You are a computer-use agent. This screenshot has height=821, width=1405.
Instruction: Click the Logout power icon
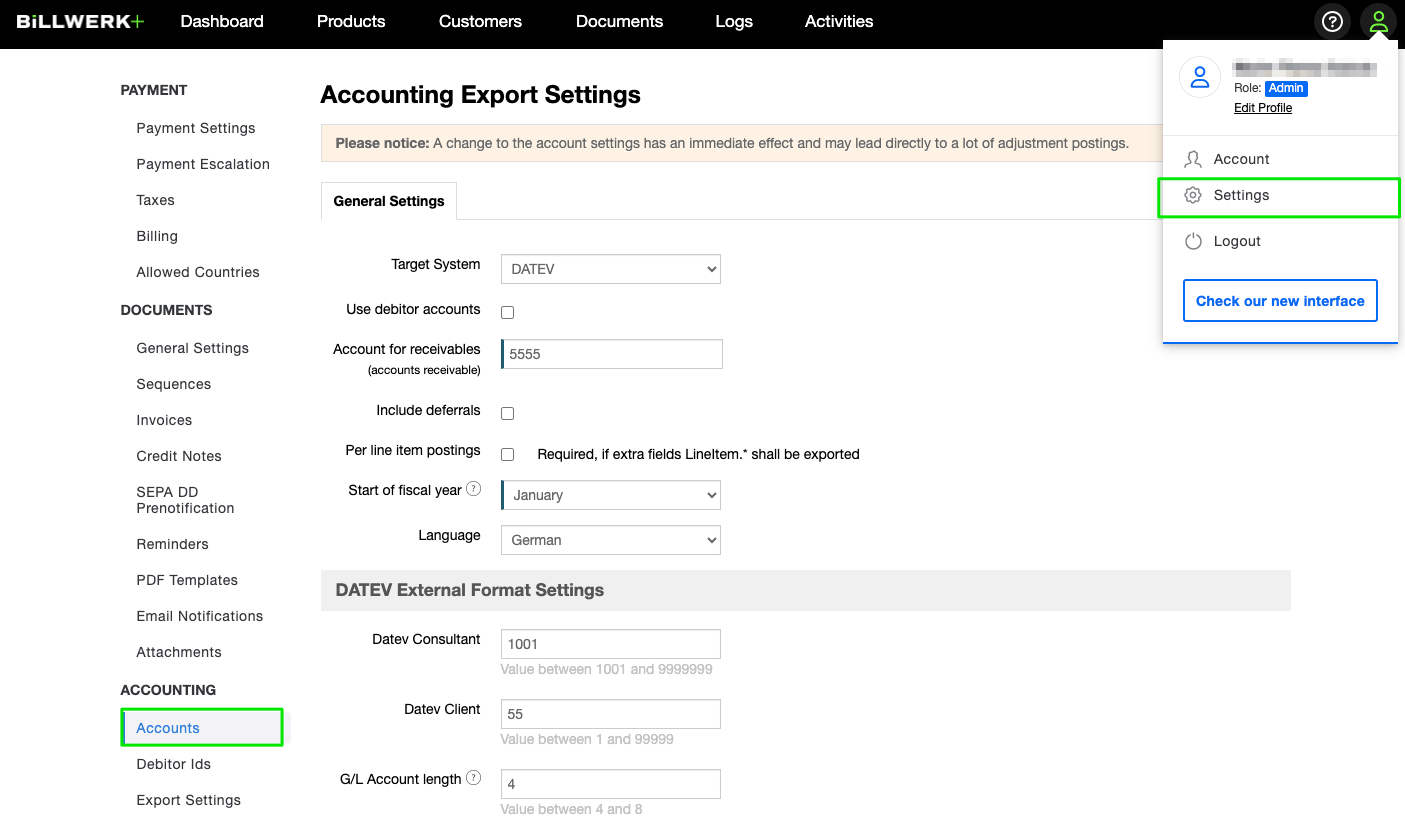[1192, 241]
